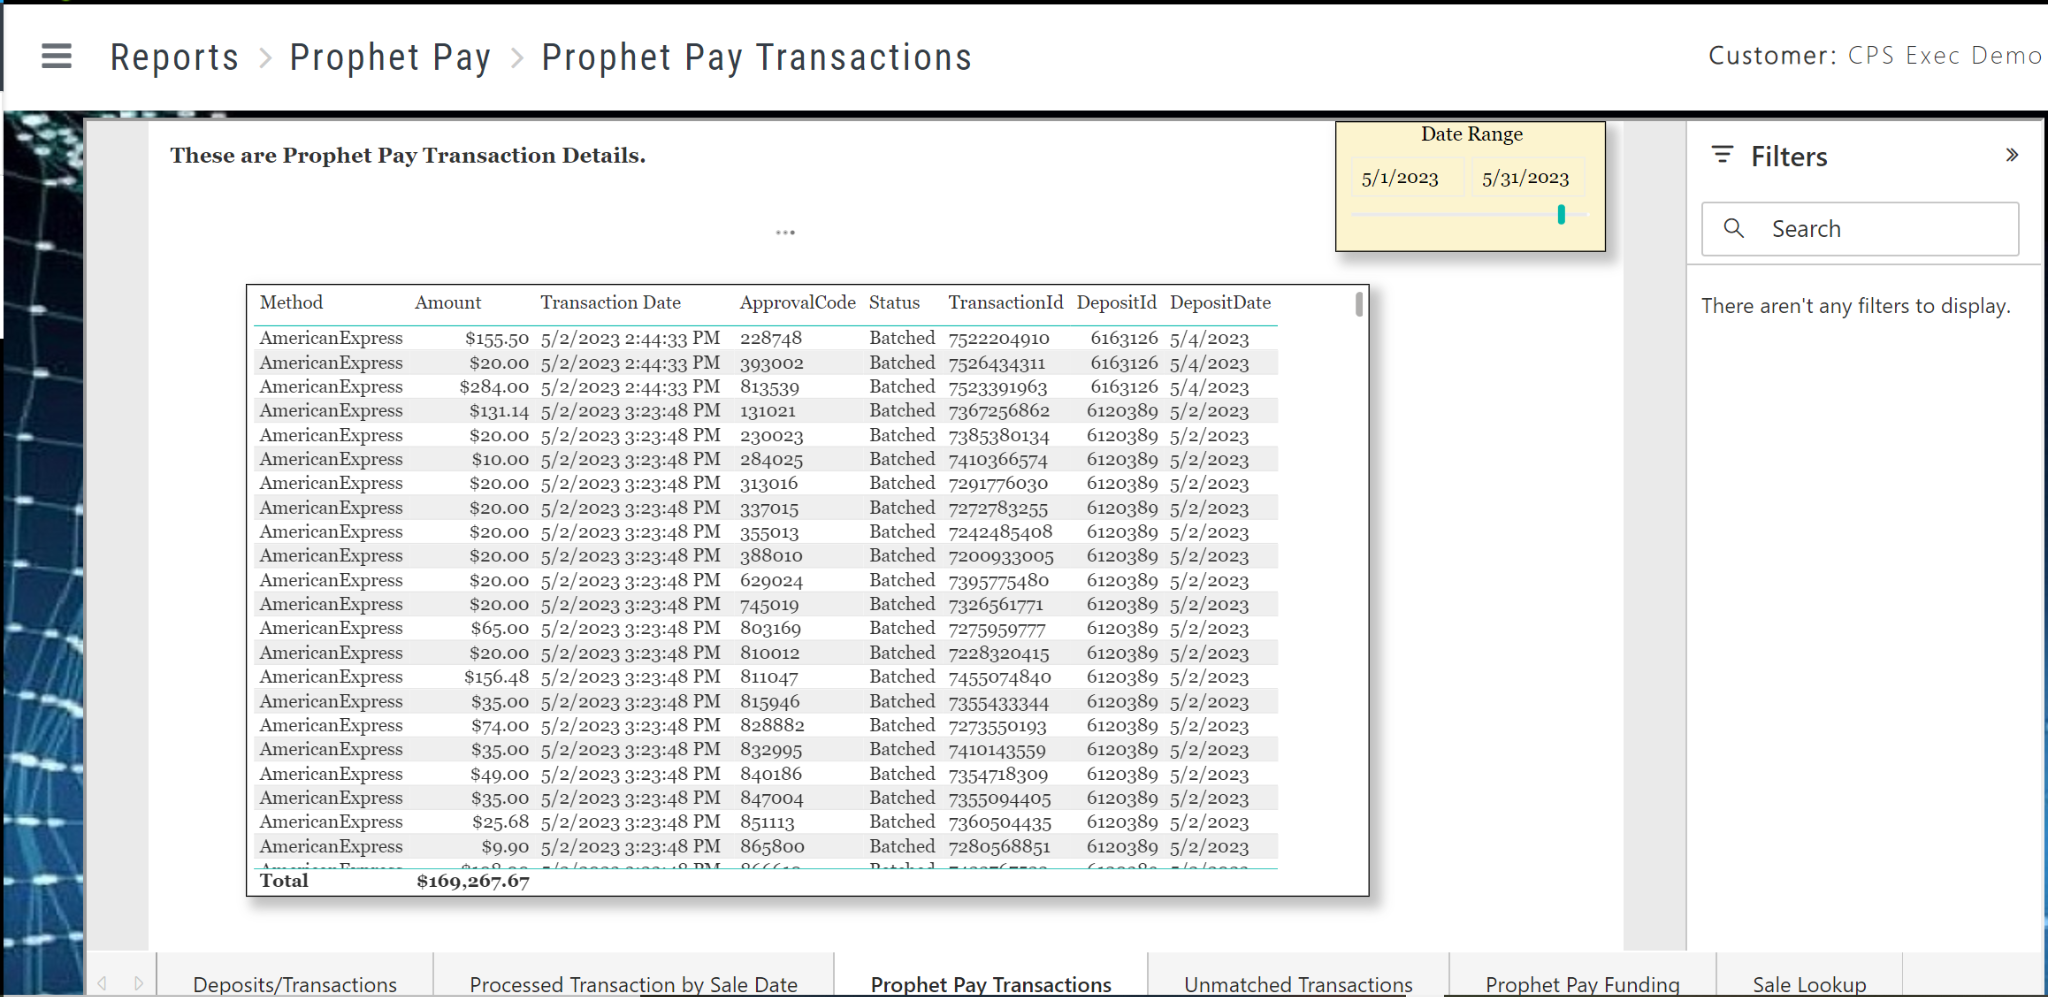This screenshot has width=2048, height=997.
Task: Select approval code 815946 cell
Action: (x=769, y=701)
